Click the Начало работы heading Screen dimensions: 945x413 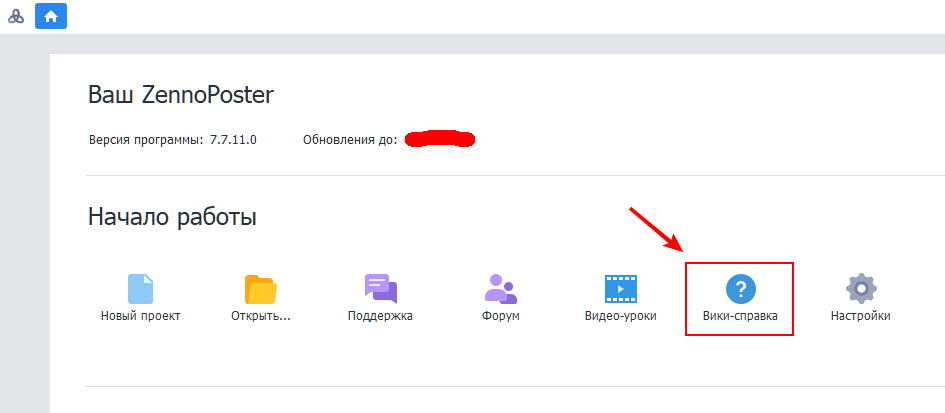pyautogui.click(x=172, y=217)
